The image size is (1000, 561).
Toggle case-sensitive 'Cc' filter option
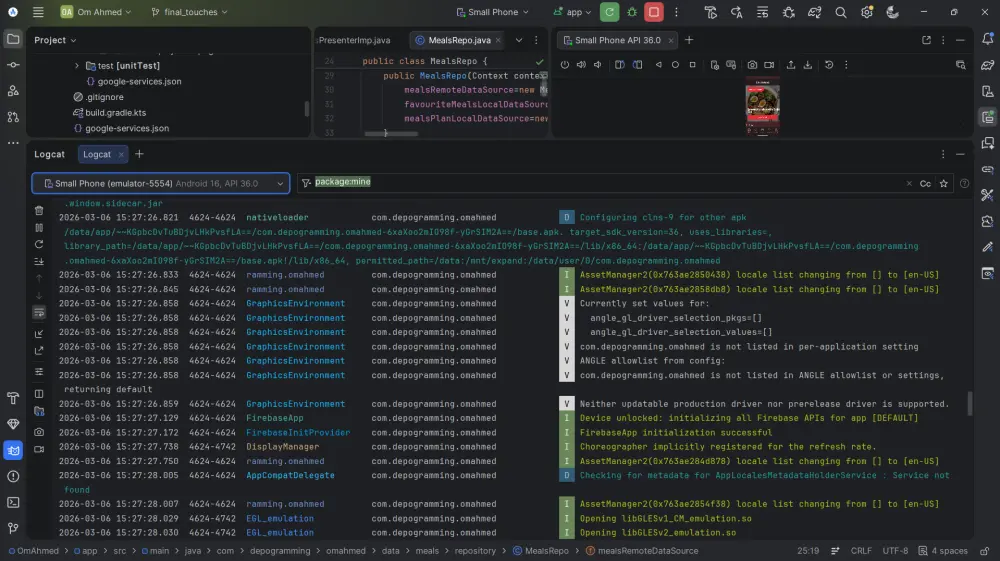(x=925, y=184)
